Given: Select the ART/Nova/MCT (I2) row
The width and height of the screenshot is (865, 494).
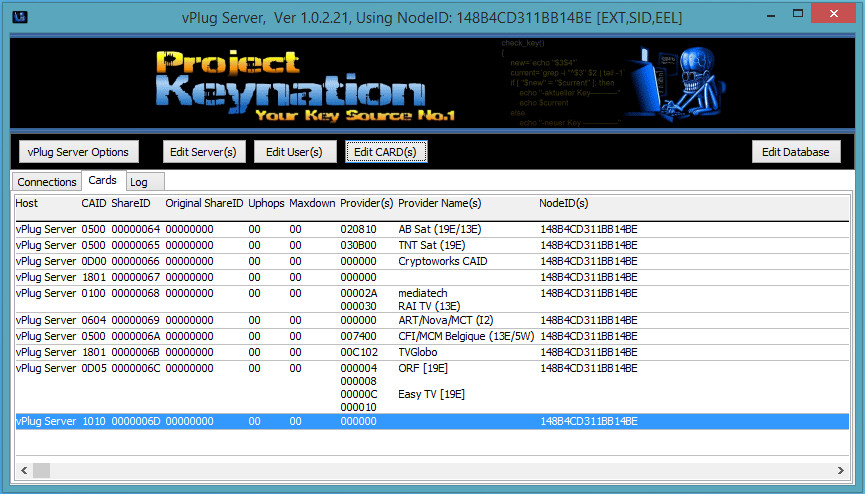Looking at the screenshot, I should [x=432, y=320].
